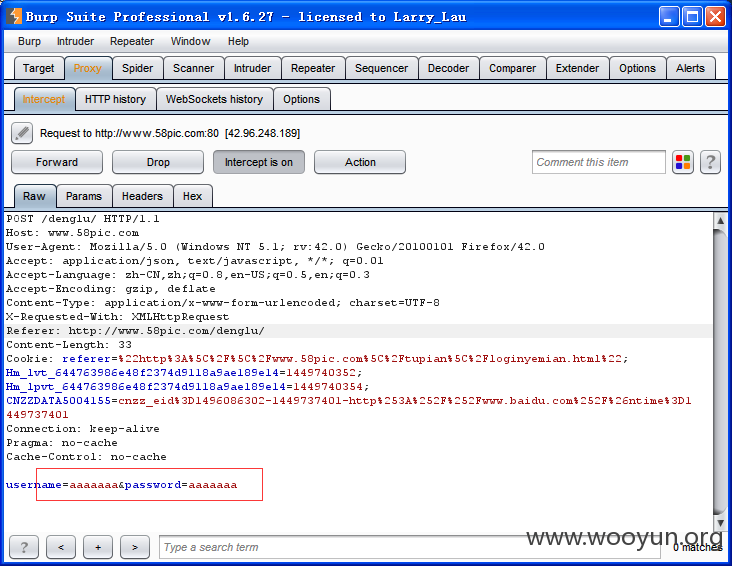Click the Content-Type header line
The width and height of the screenshot is (732, 566).
coord(223,303)
